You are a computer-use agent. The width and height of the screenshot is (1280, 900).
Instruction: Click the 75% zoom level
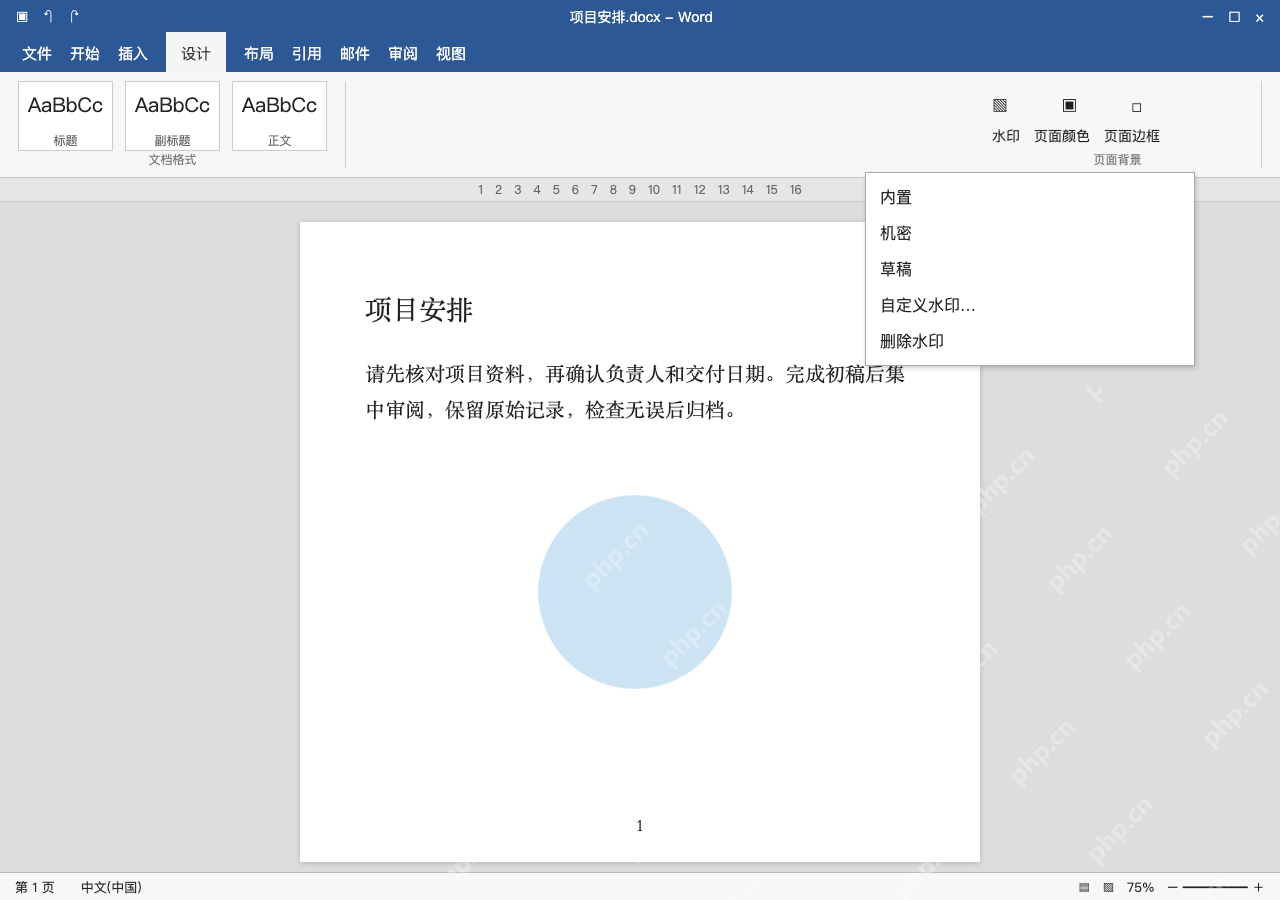tap(1140, 887)
